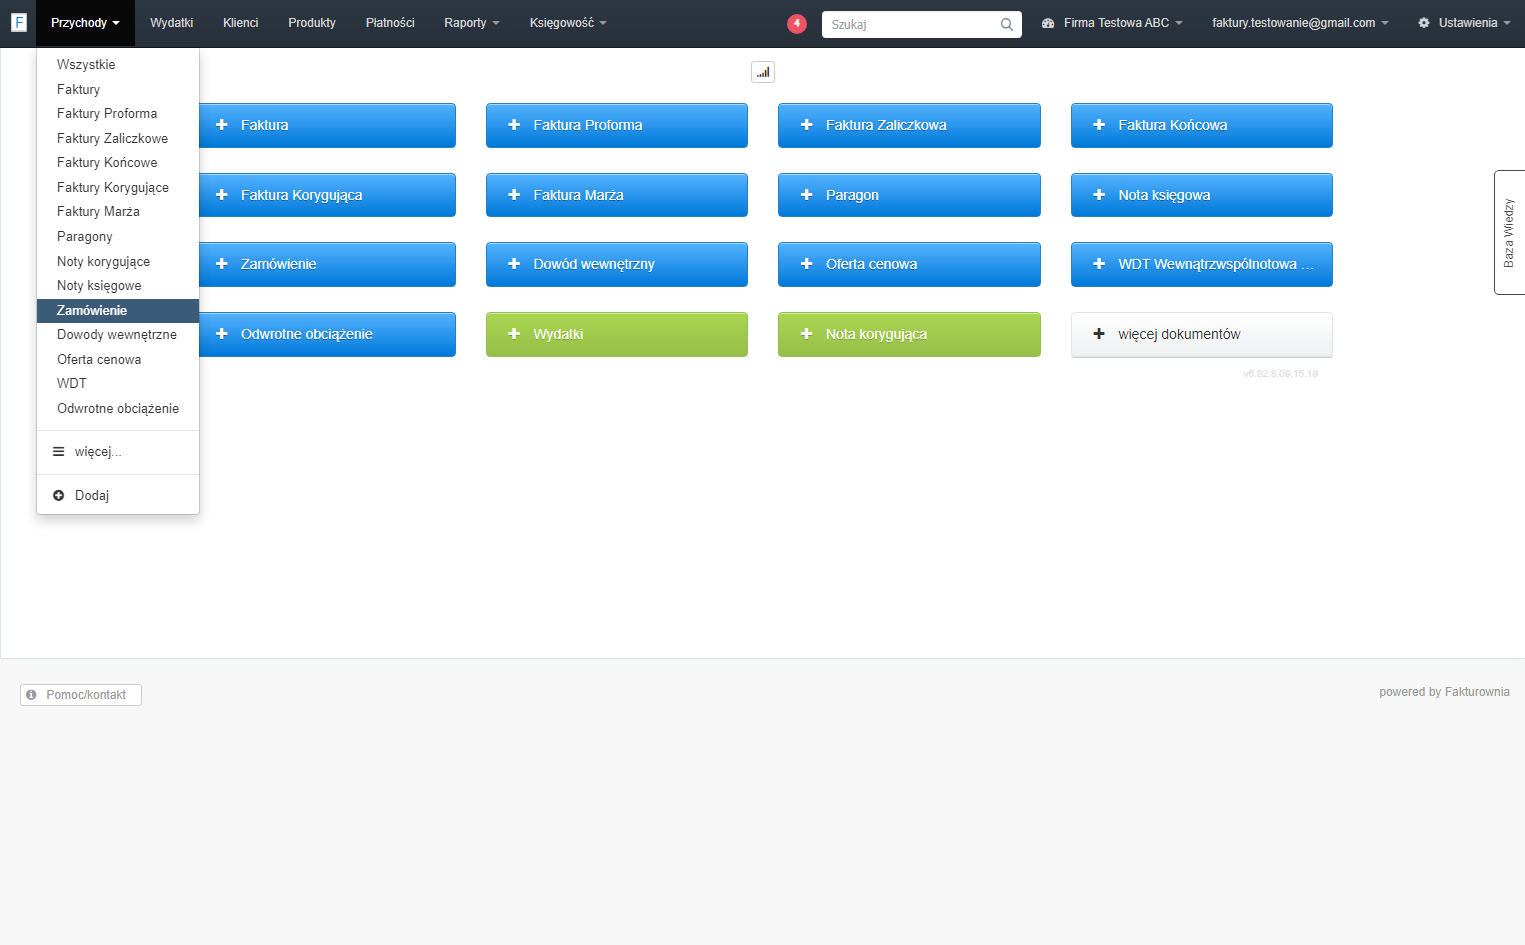The image size is (1525, 945).
Task: Click the plus icon beside Dodaj
Action: pos(58,496)
